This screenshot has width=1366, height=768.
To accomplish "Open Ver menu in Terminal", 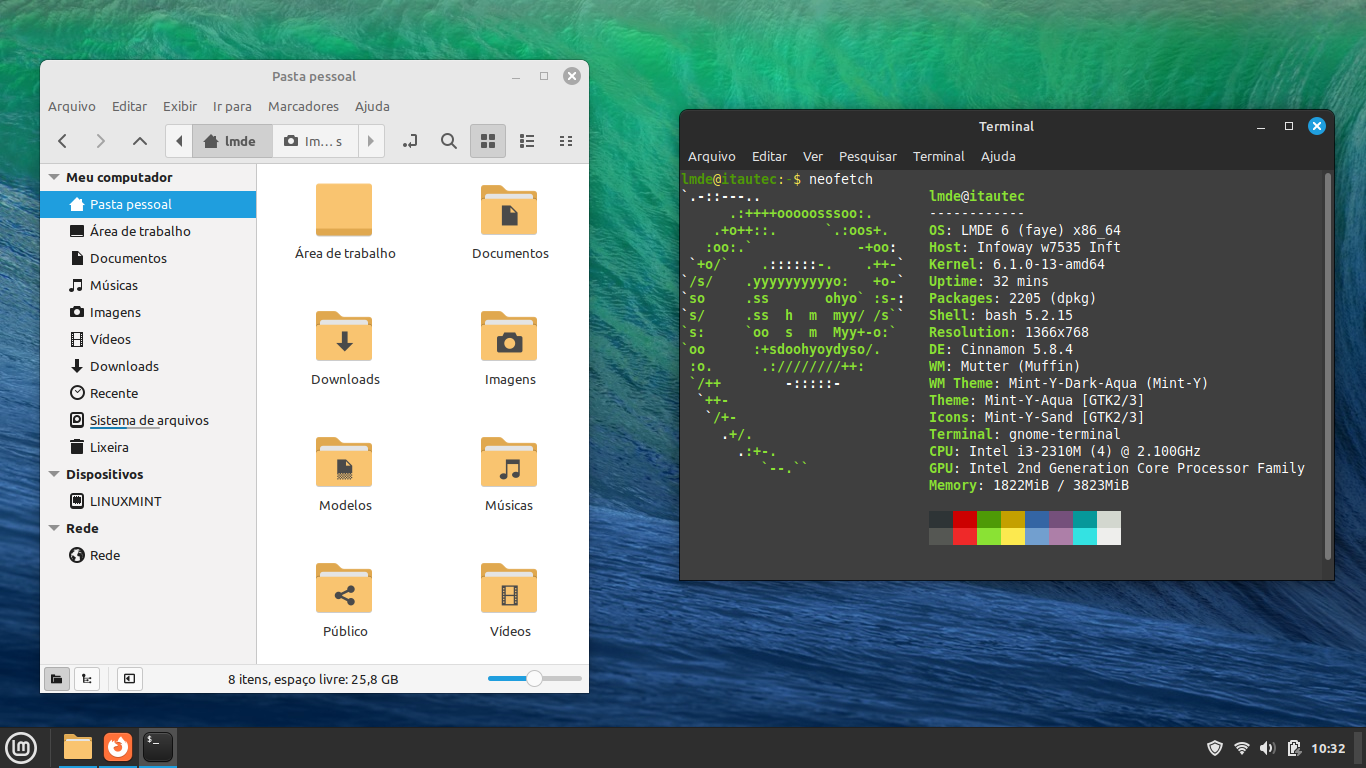I will point(813,156).
